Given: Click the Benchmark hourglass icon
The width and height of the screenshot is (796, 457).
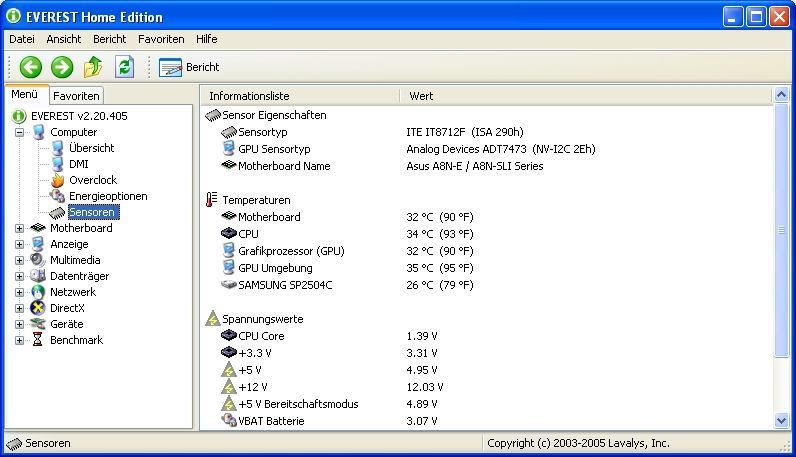Looking at the screenshot, I should coord(38,339).
